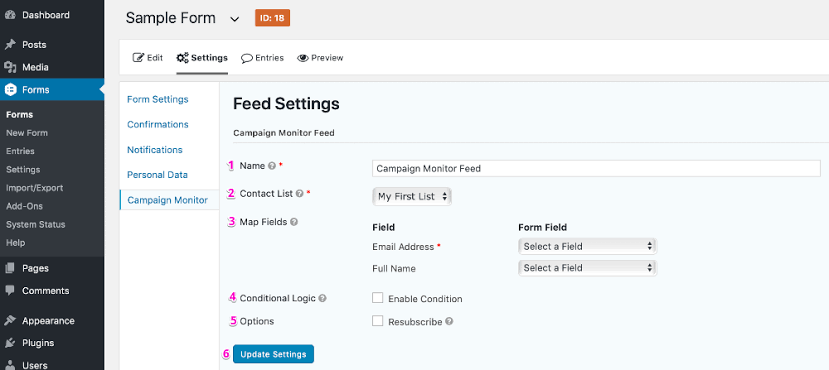Click the feed Name input field
This screenshot has height=370, width=829.
[596, 169]
